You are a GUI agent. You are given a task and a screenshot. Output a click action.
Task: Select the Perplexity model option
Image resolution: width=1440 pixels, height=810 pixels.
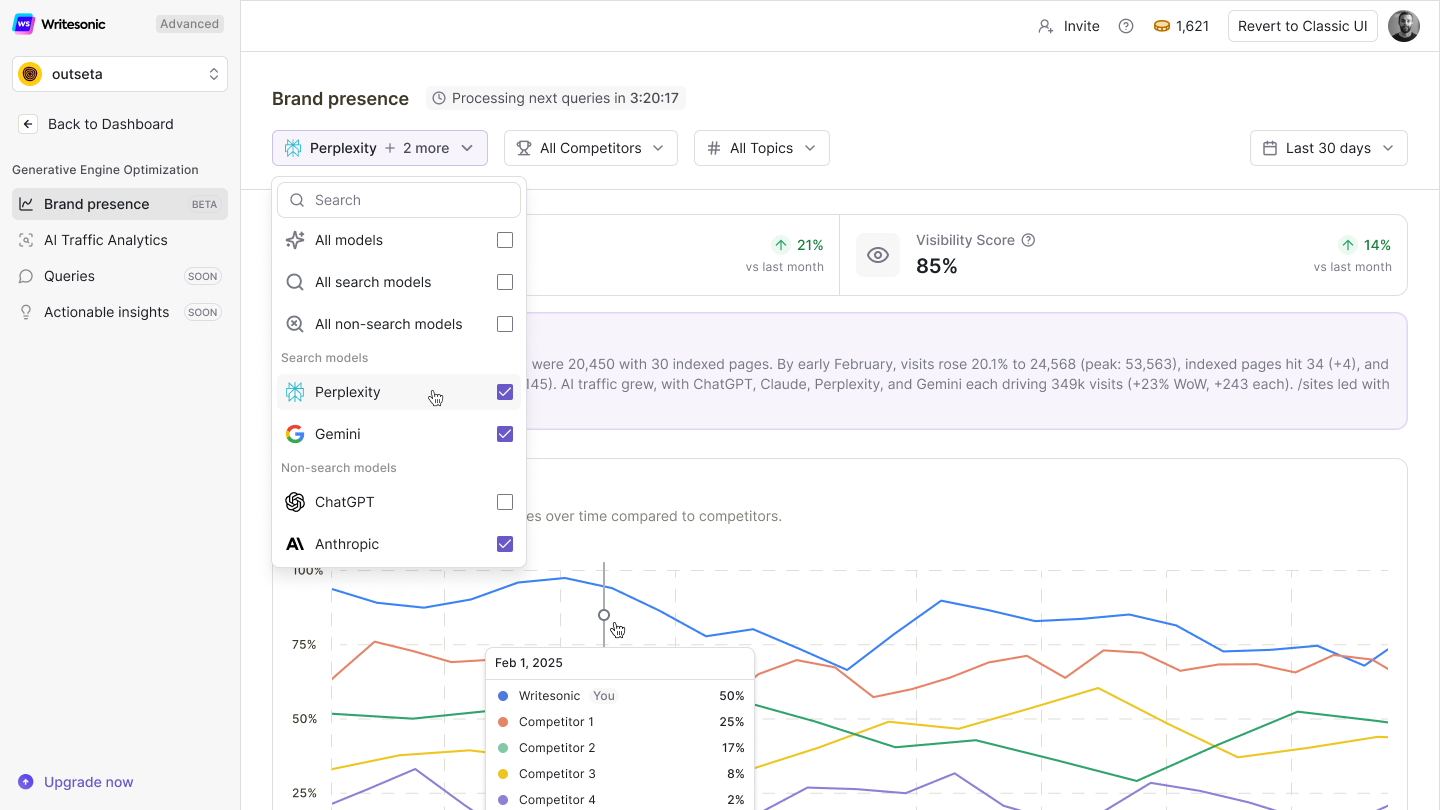click(x=399, y=392)
